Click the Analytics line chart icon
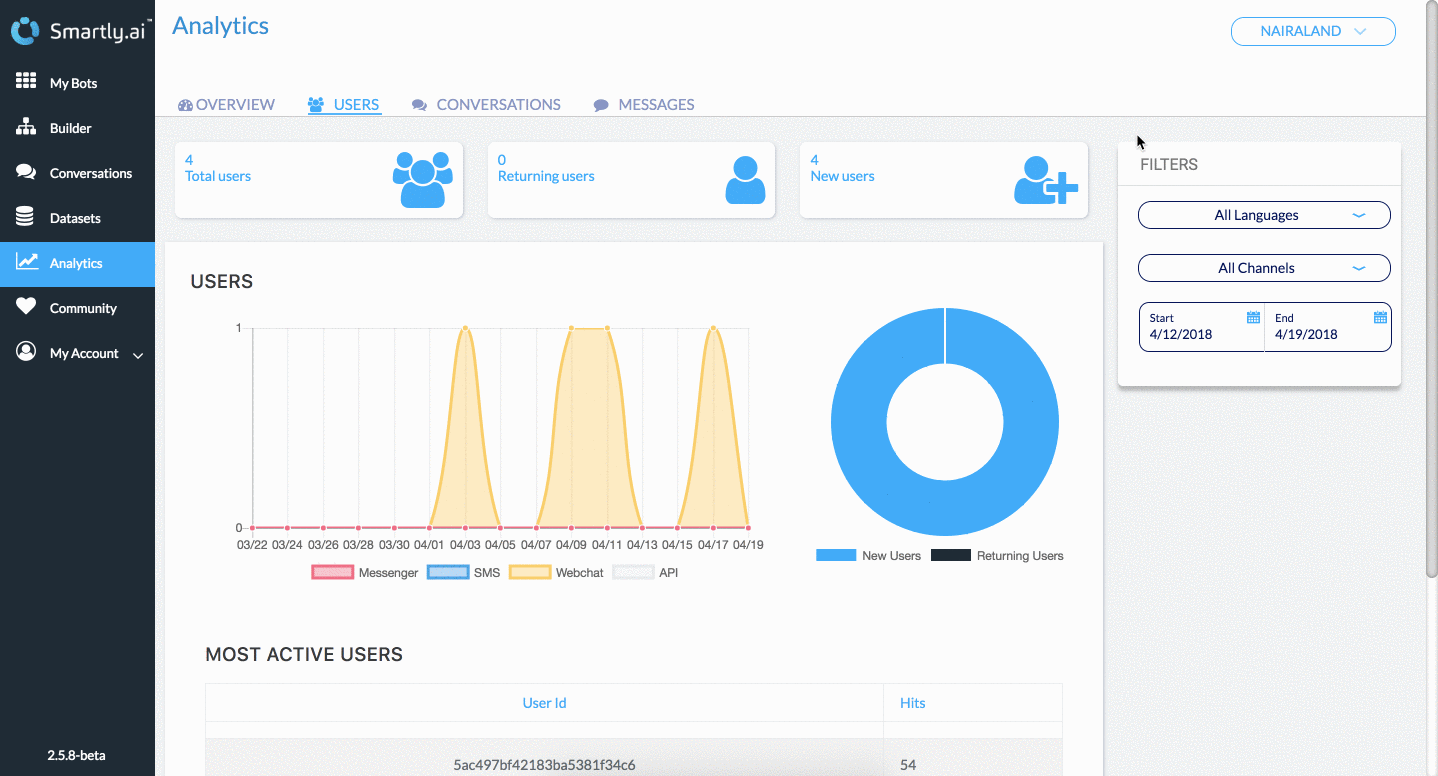Screen dimensions: 1438x776 click(27, 262)
